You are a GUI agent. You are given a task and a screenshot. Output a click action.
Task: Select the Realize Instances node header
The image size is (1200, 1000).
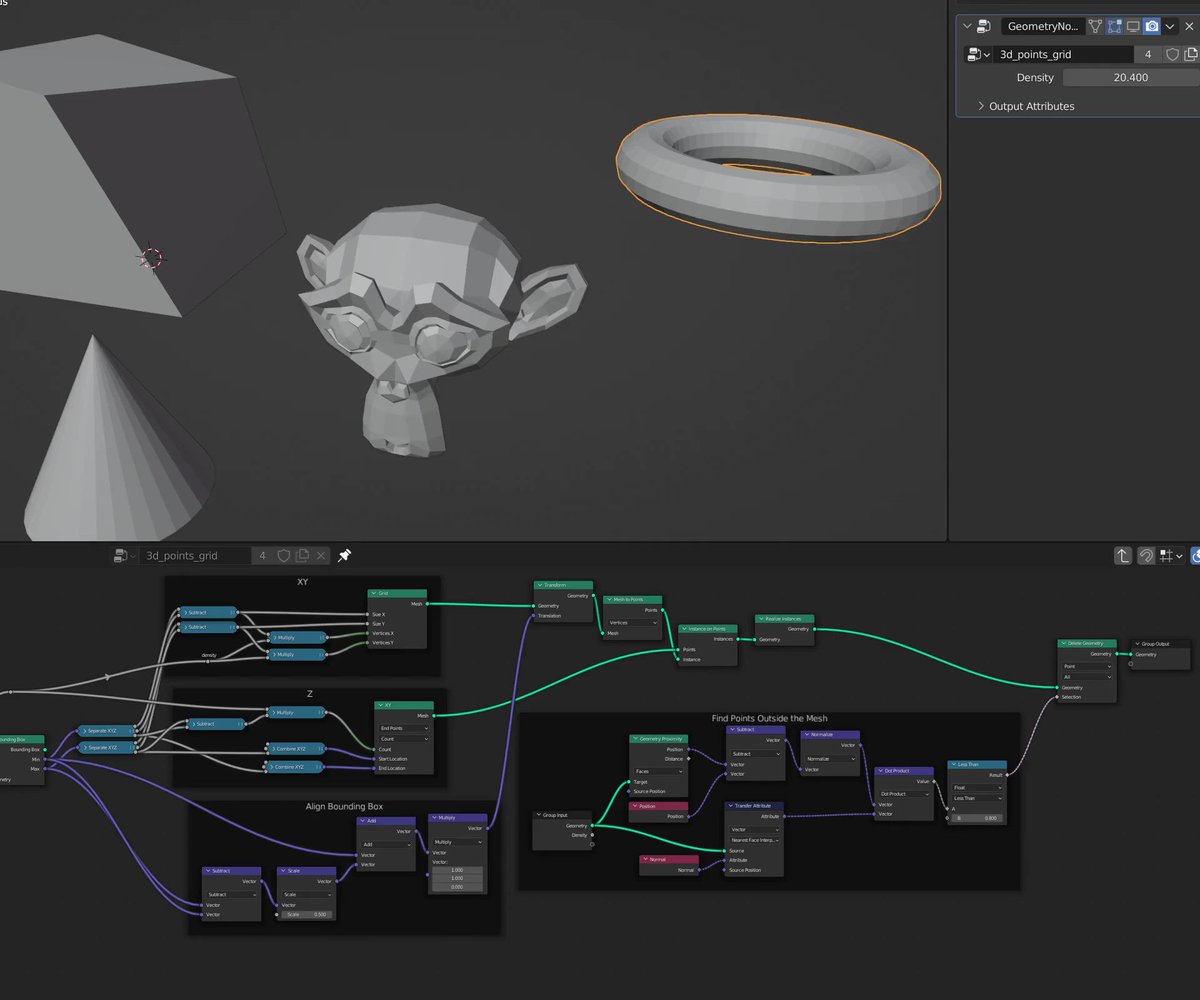point(785,619)
